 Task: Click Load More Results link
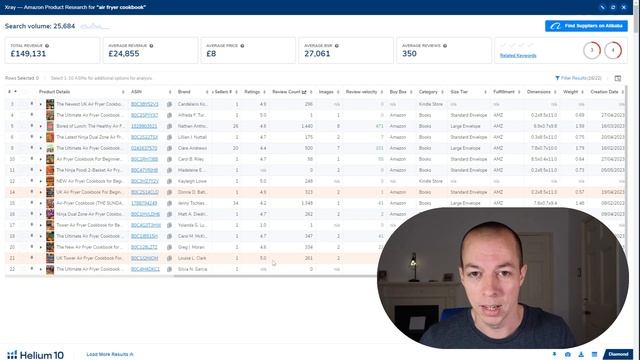click(110, 354)
